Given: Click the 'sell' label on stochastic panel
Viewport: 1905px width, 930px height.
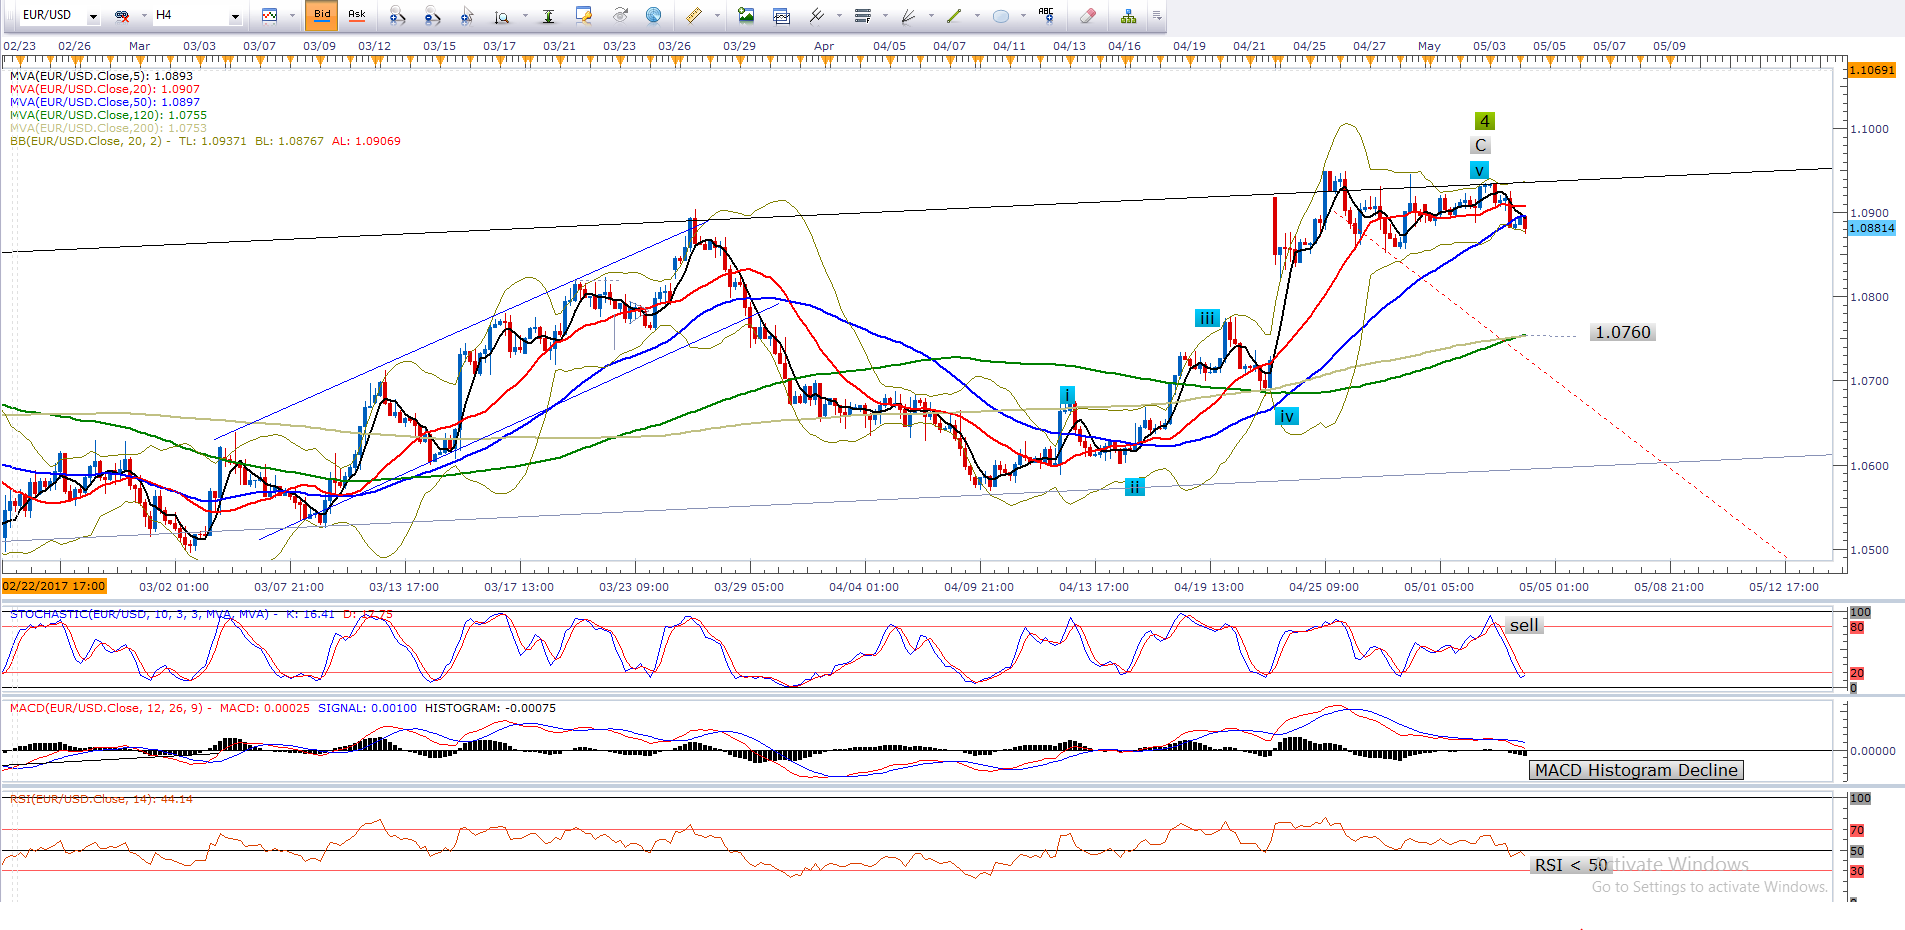Looking at the screenshot, I should 1524,625.
